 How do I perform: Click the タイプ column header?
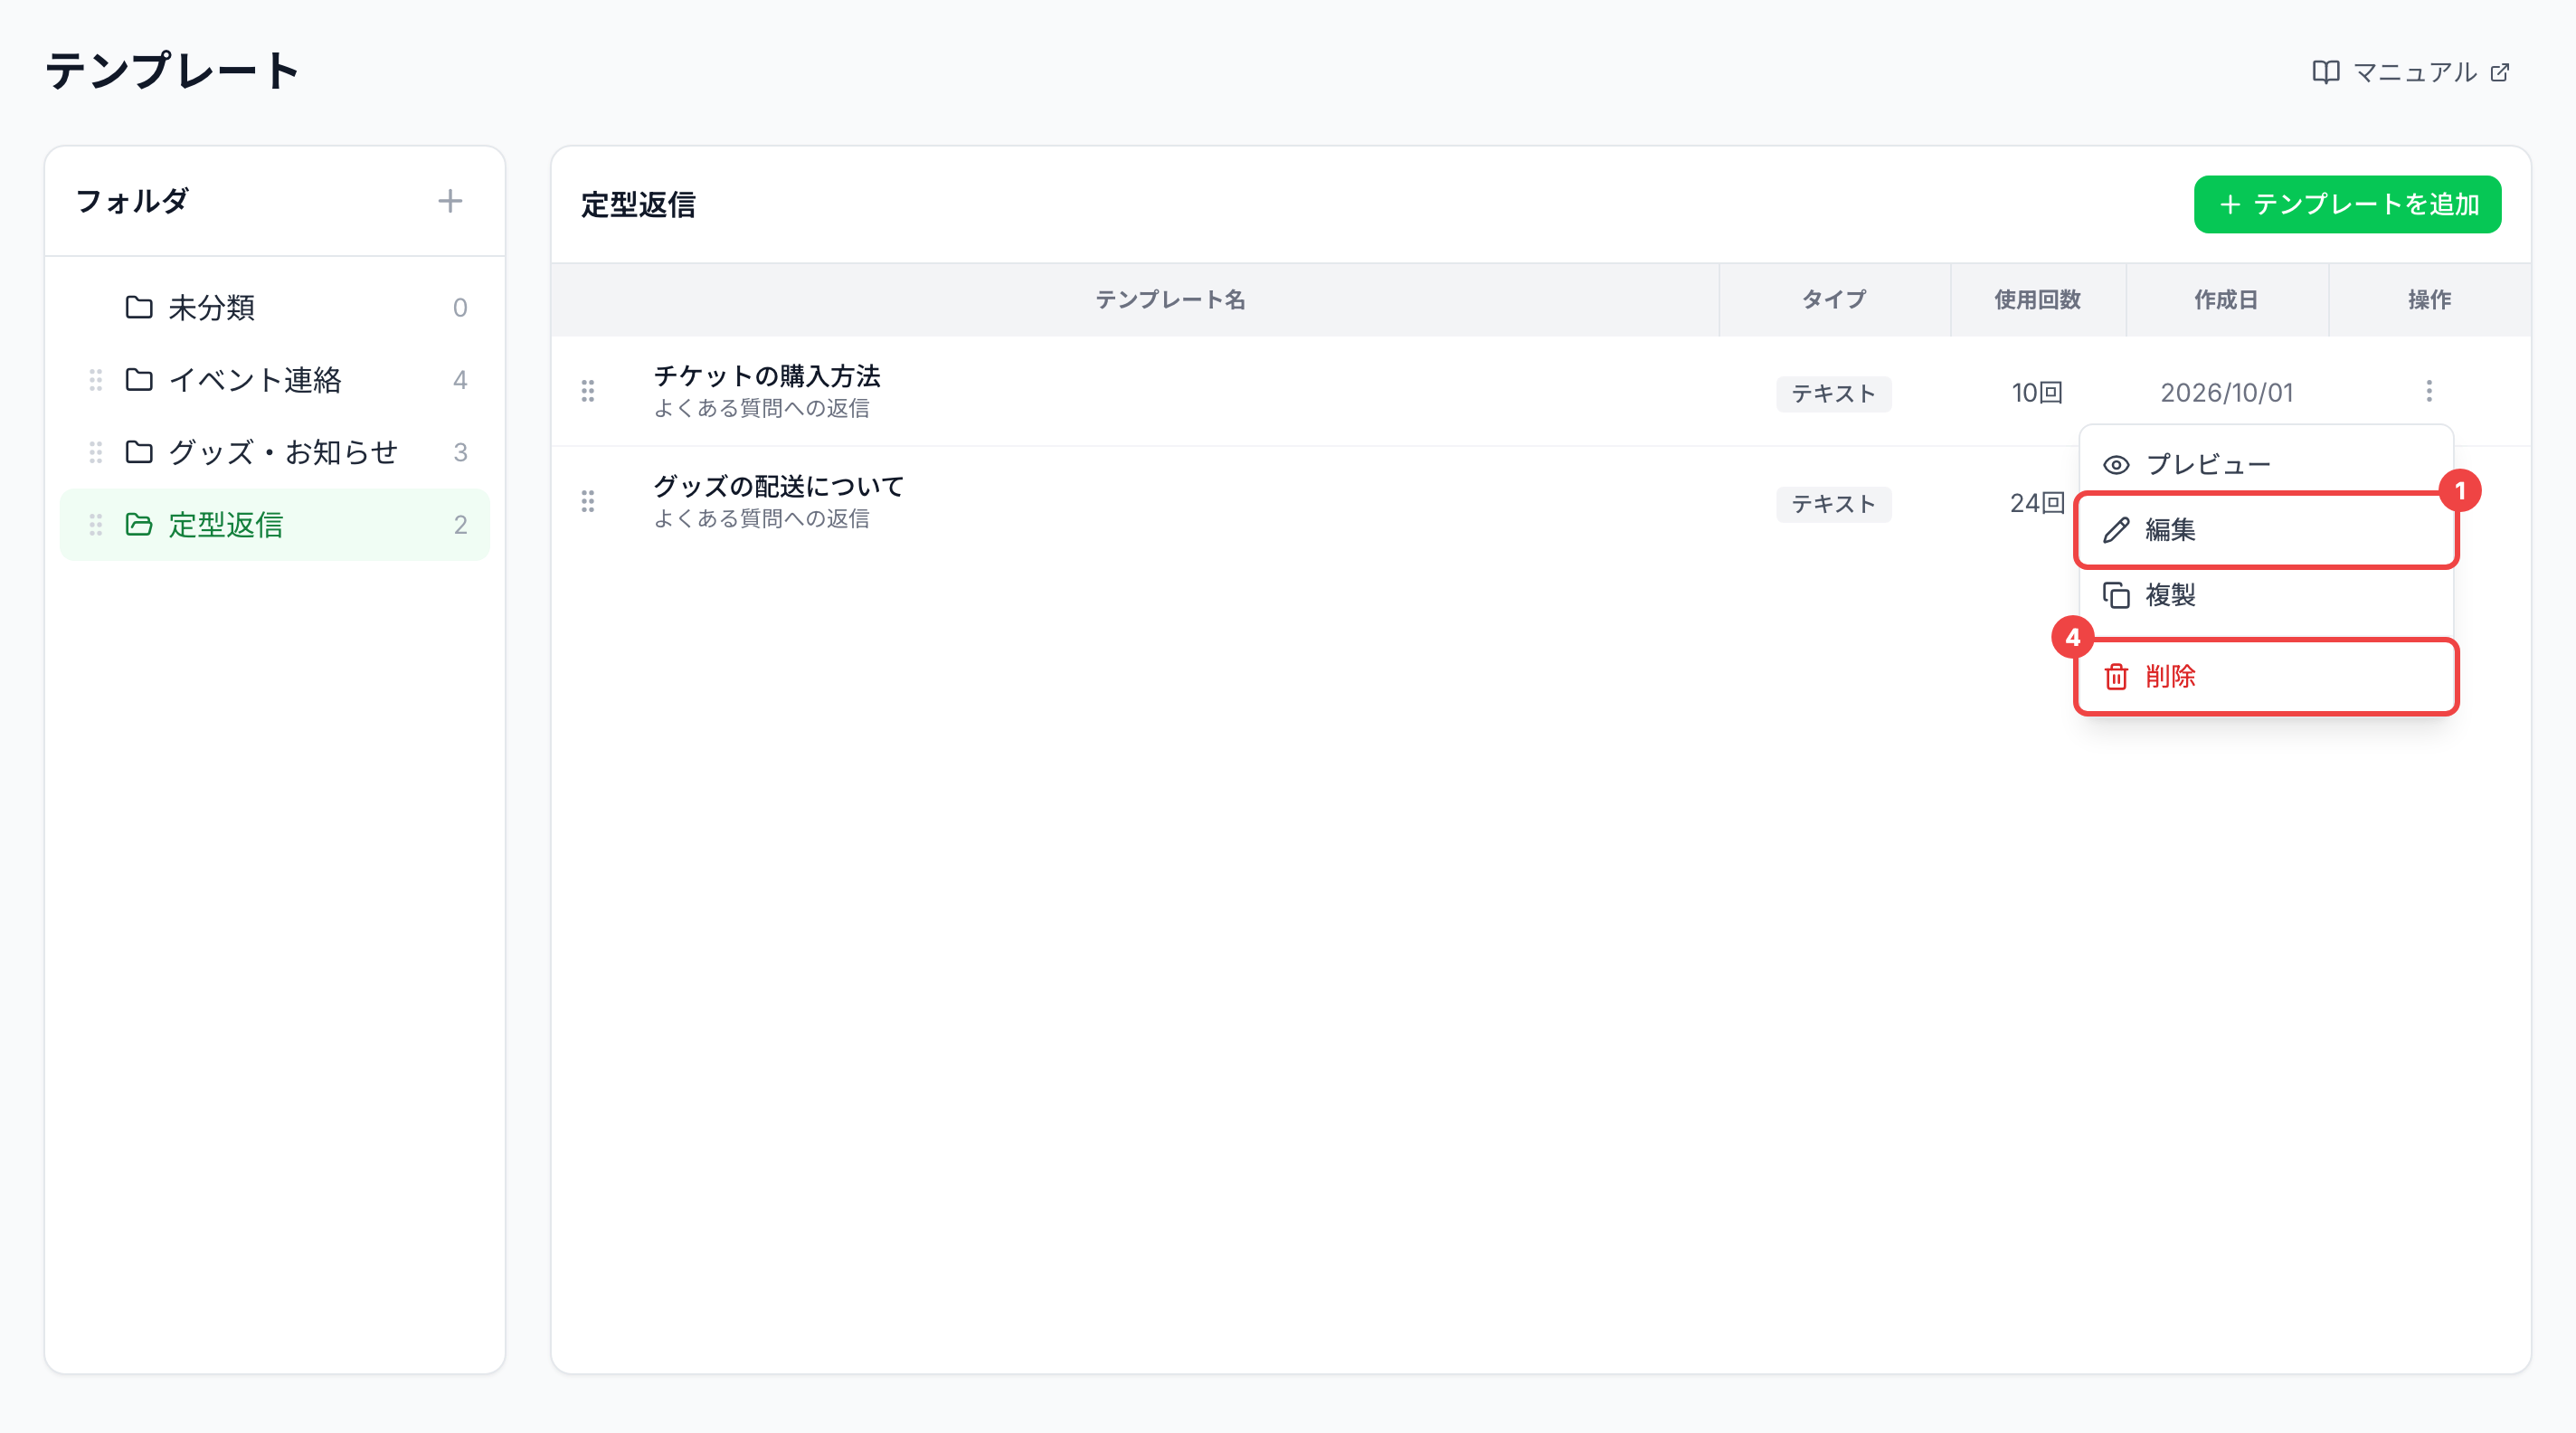point(1834,300)
